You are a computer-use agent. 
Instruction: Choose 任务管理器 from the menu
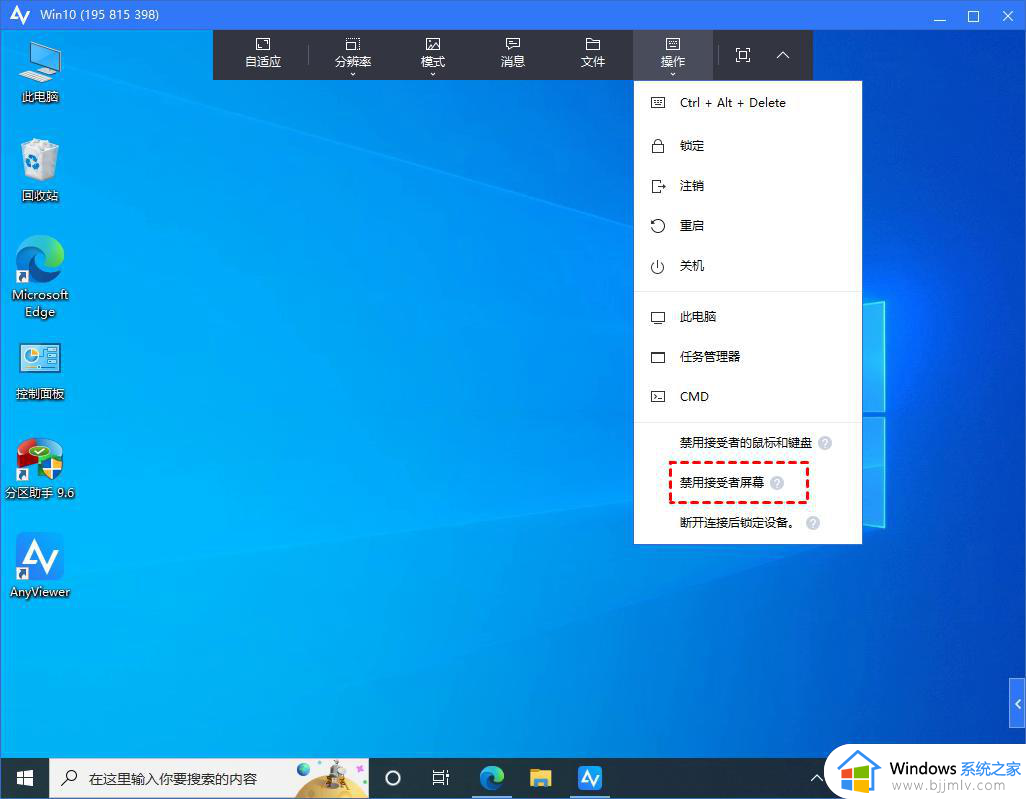710,357
